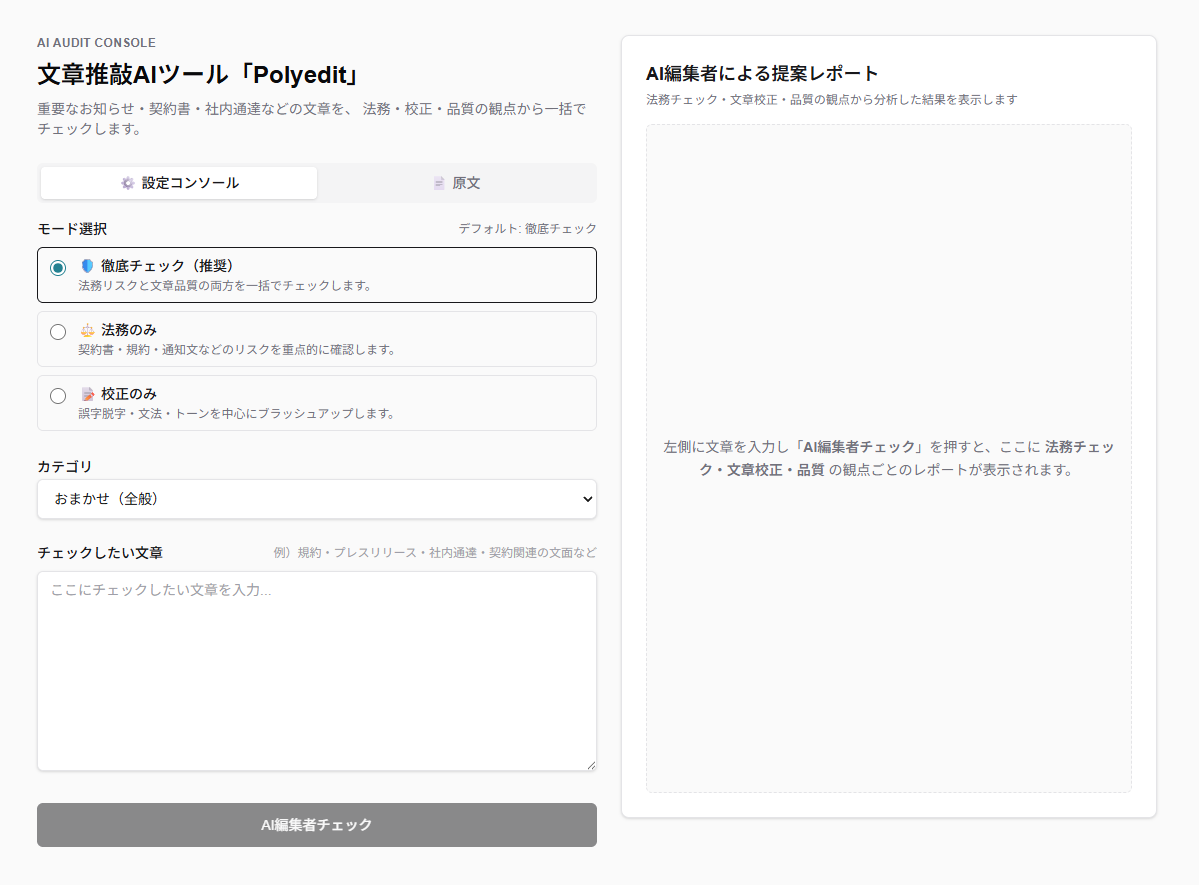Image resolution: width=1199 pixels, height=885 pixels.
Task: Click the scales icon for 法務のみ
Action: tap(87, 330)
